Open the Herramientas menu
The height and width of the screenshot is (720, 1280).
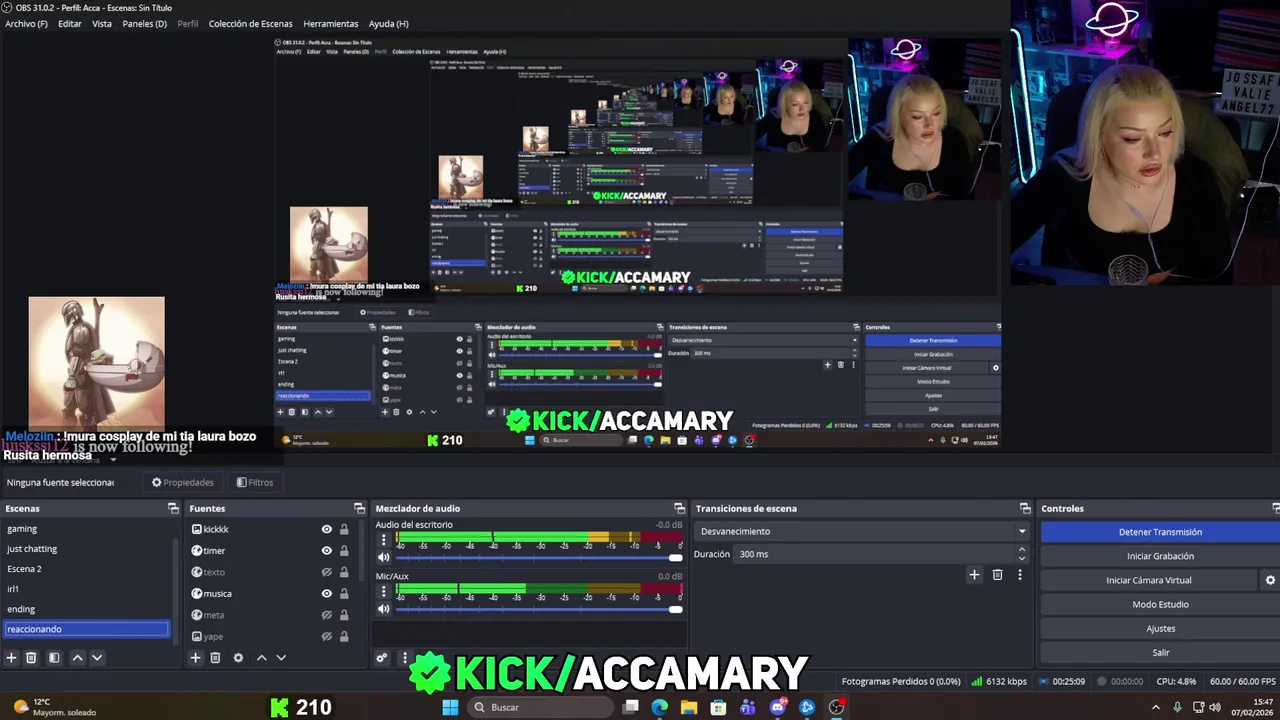point(330,23)
